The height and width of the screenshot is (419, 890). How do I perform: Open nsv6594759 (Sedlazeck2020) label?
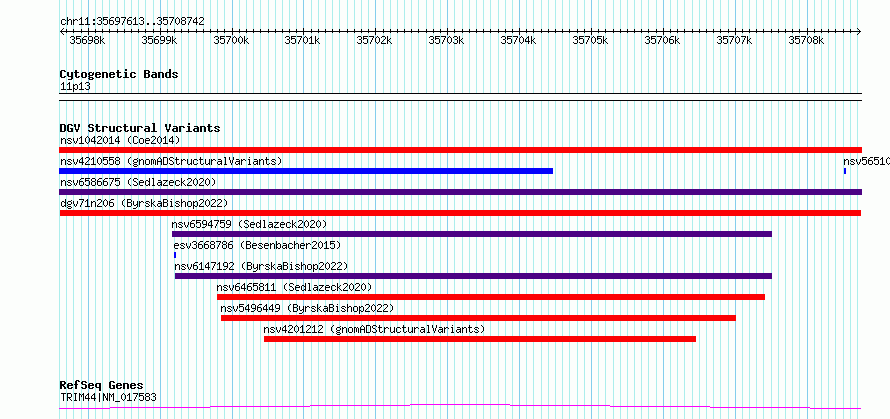tap(250, 224)
